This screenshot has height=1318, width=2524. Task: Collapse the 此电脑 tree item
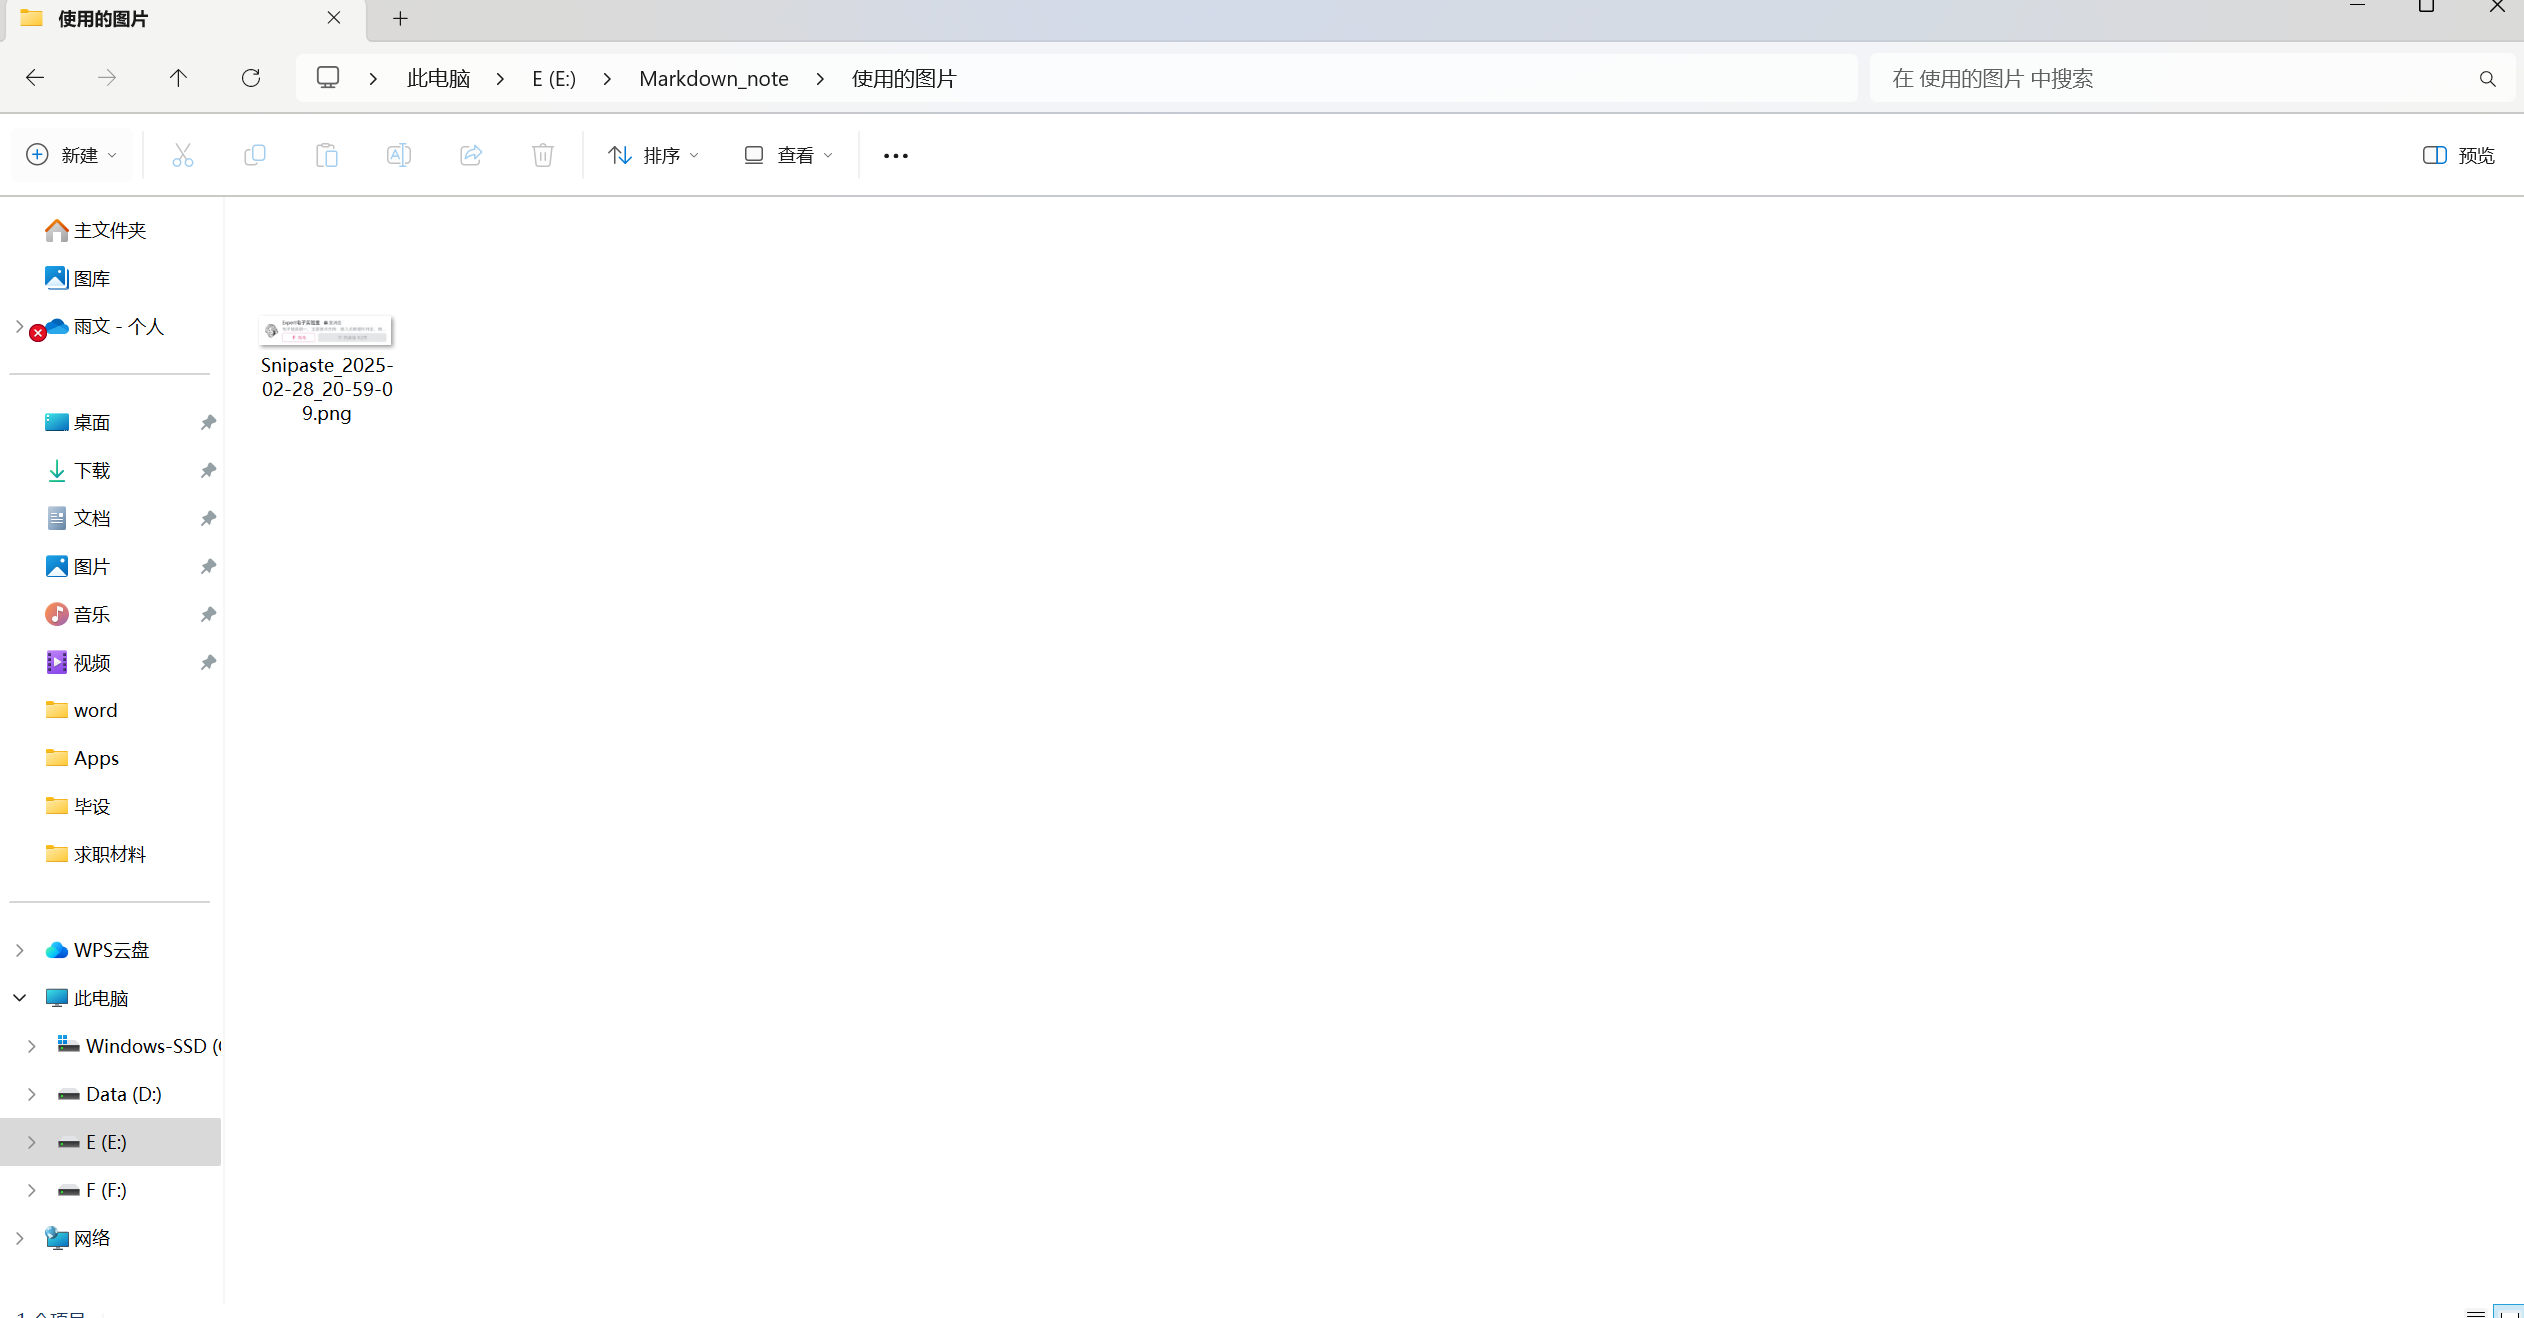[x=19, y=997]
